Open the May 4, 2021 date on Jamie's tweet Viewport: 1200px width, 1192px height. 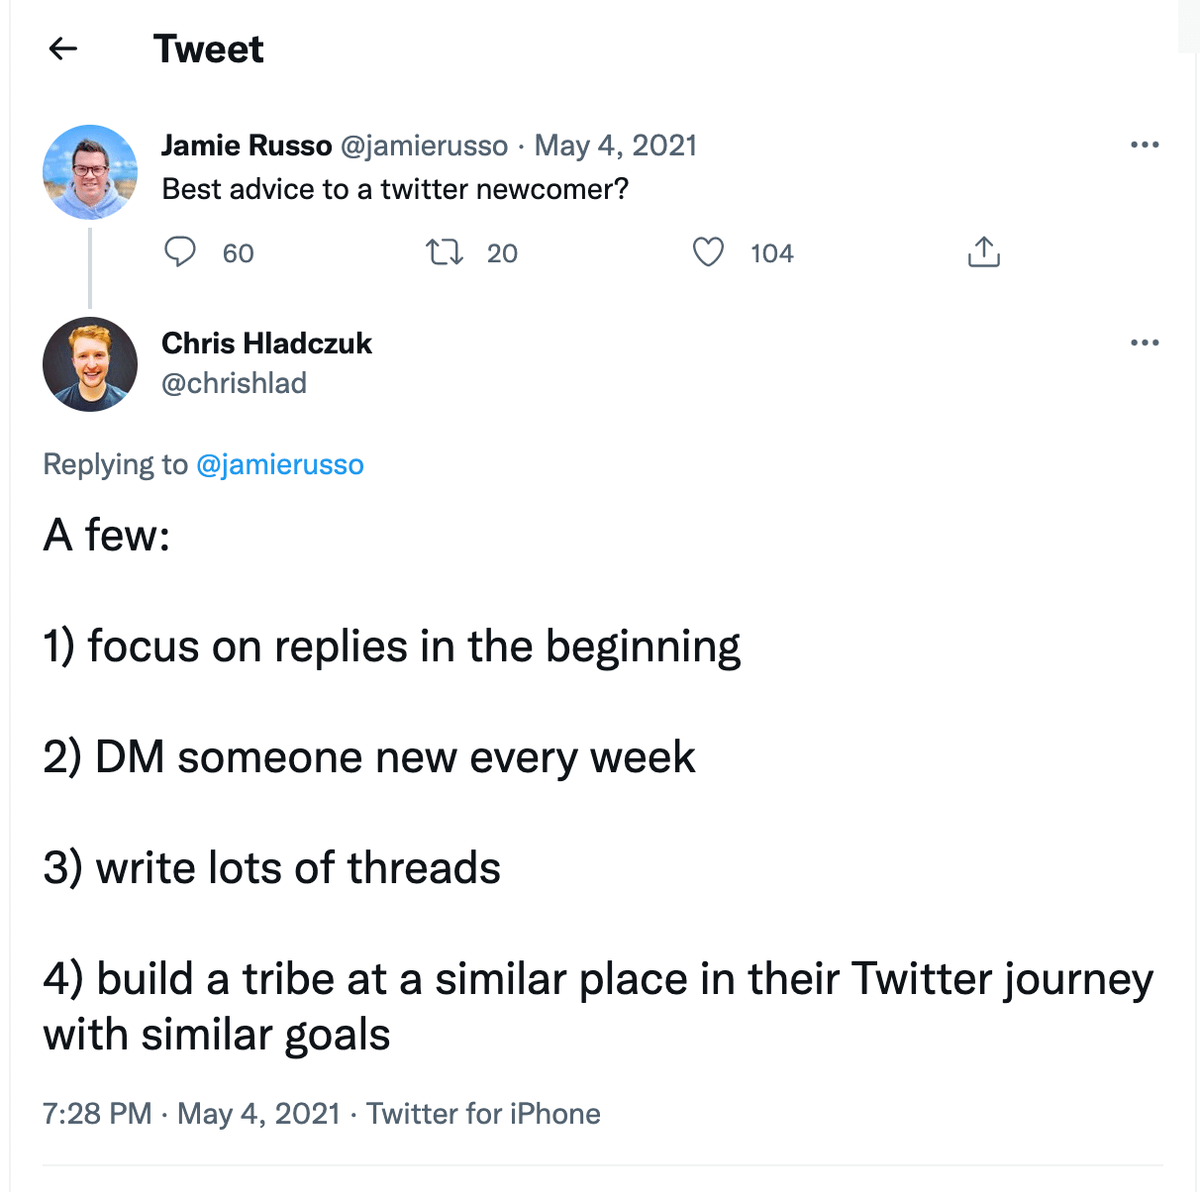(615, 146)
